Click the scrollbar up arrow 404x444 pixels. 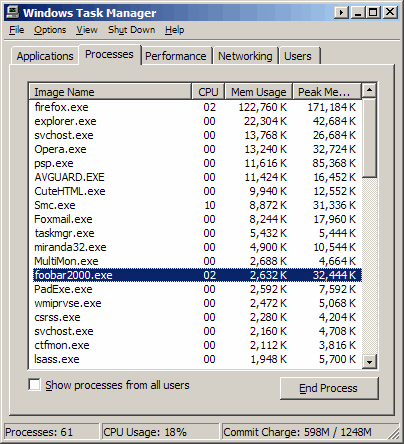coord(369,90)
